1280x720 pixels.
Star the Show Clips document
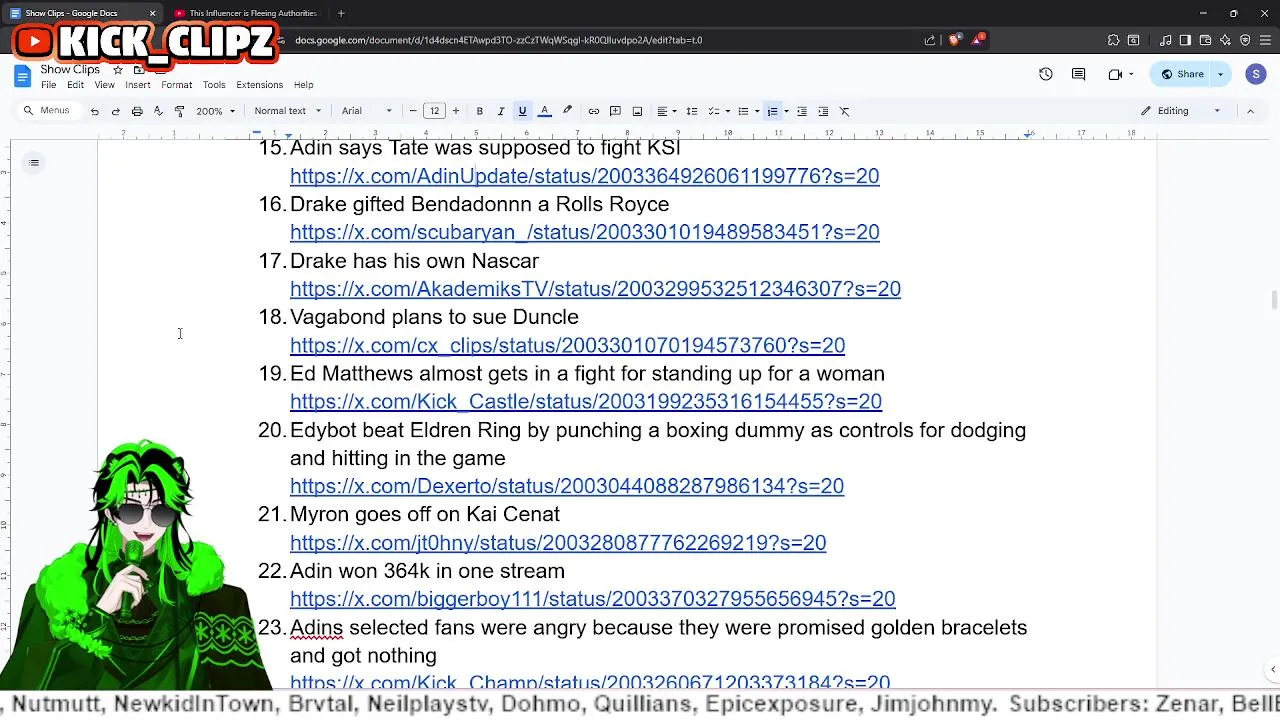(117, 70)
